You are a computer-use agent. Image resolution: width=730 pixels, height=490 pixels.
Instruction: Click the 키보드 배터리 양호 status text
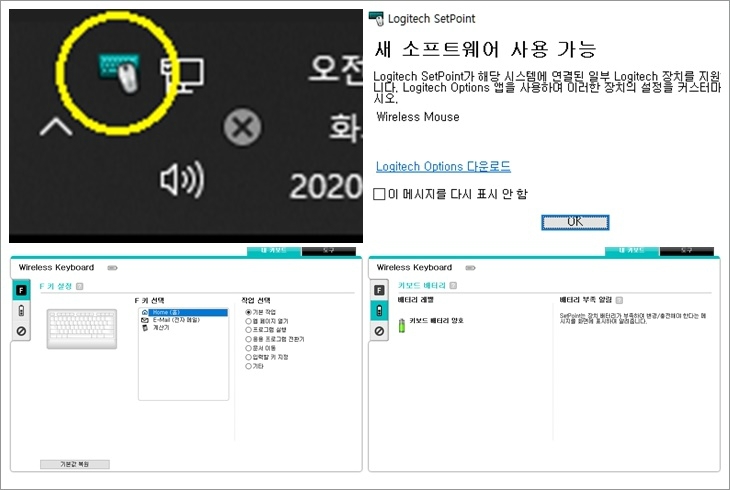click(x=436, y=320)
